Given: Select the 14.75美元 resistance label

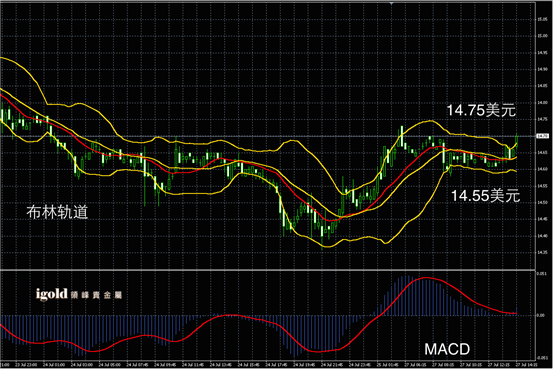Looking at the screenshot, I should 481,110.
